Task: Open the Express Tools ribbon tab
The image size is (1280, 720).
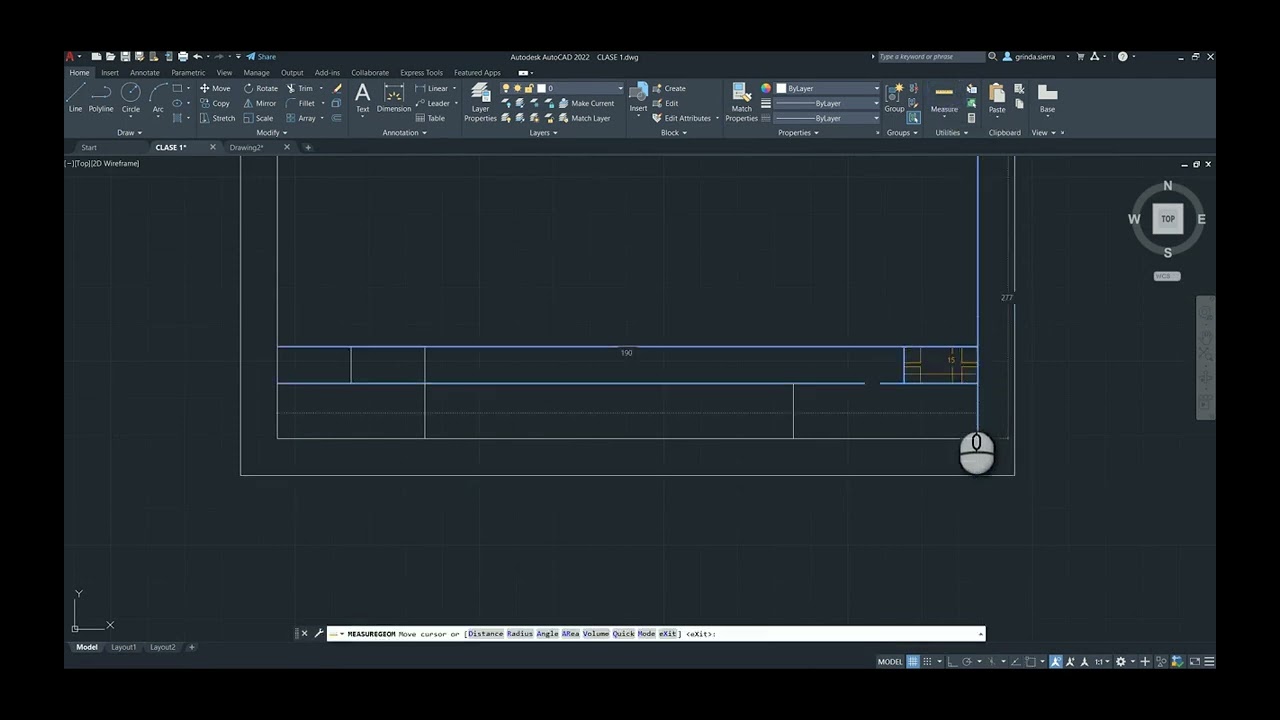Action: pyautogui.click(x=421, y=72)
